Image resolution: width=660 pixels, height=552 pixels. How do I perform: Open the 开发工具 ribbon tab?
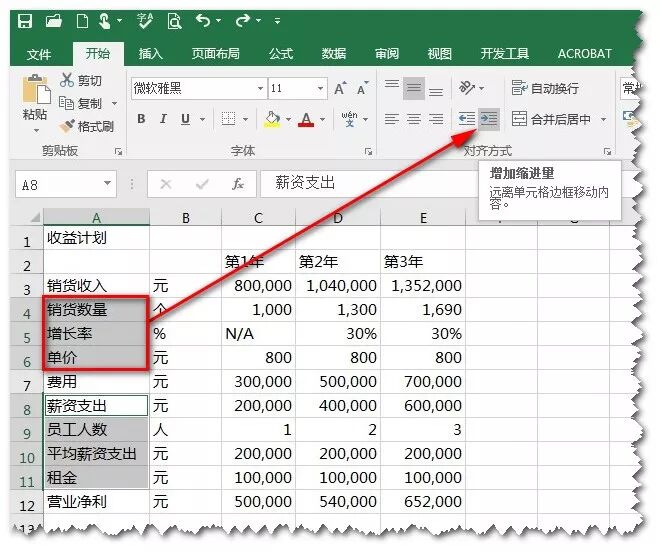pyautogui.click(x=505, y=53)
